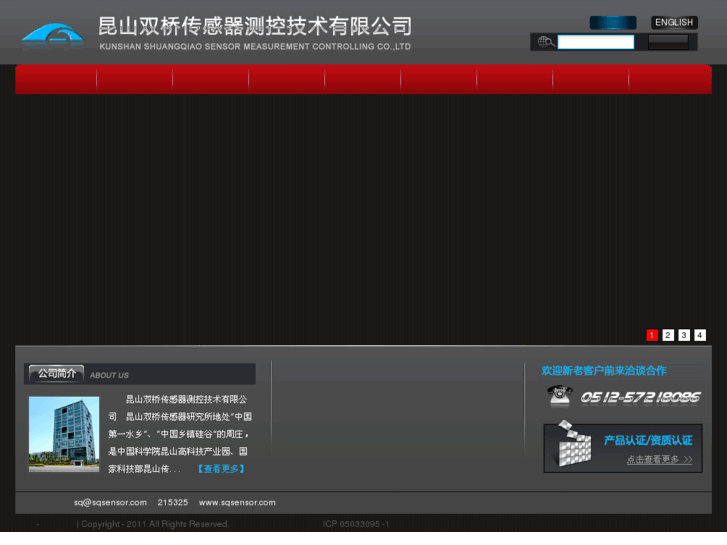
Task: Click the dark search submit button
Action: 668,42
